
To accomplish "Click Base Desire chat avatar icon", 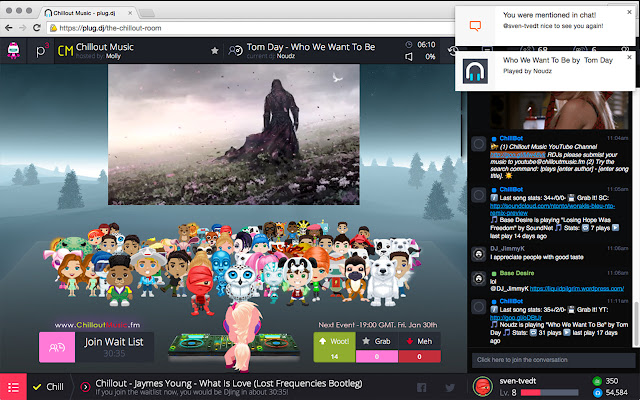I will (479, 279).
